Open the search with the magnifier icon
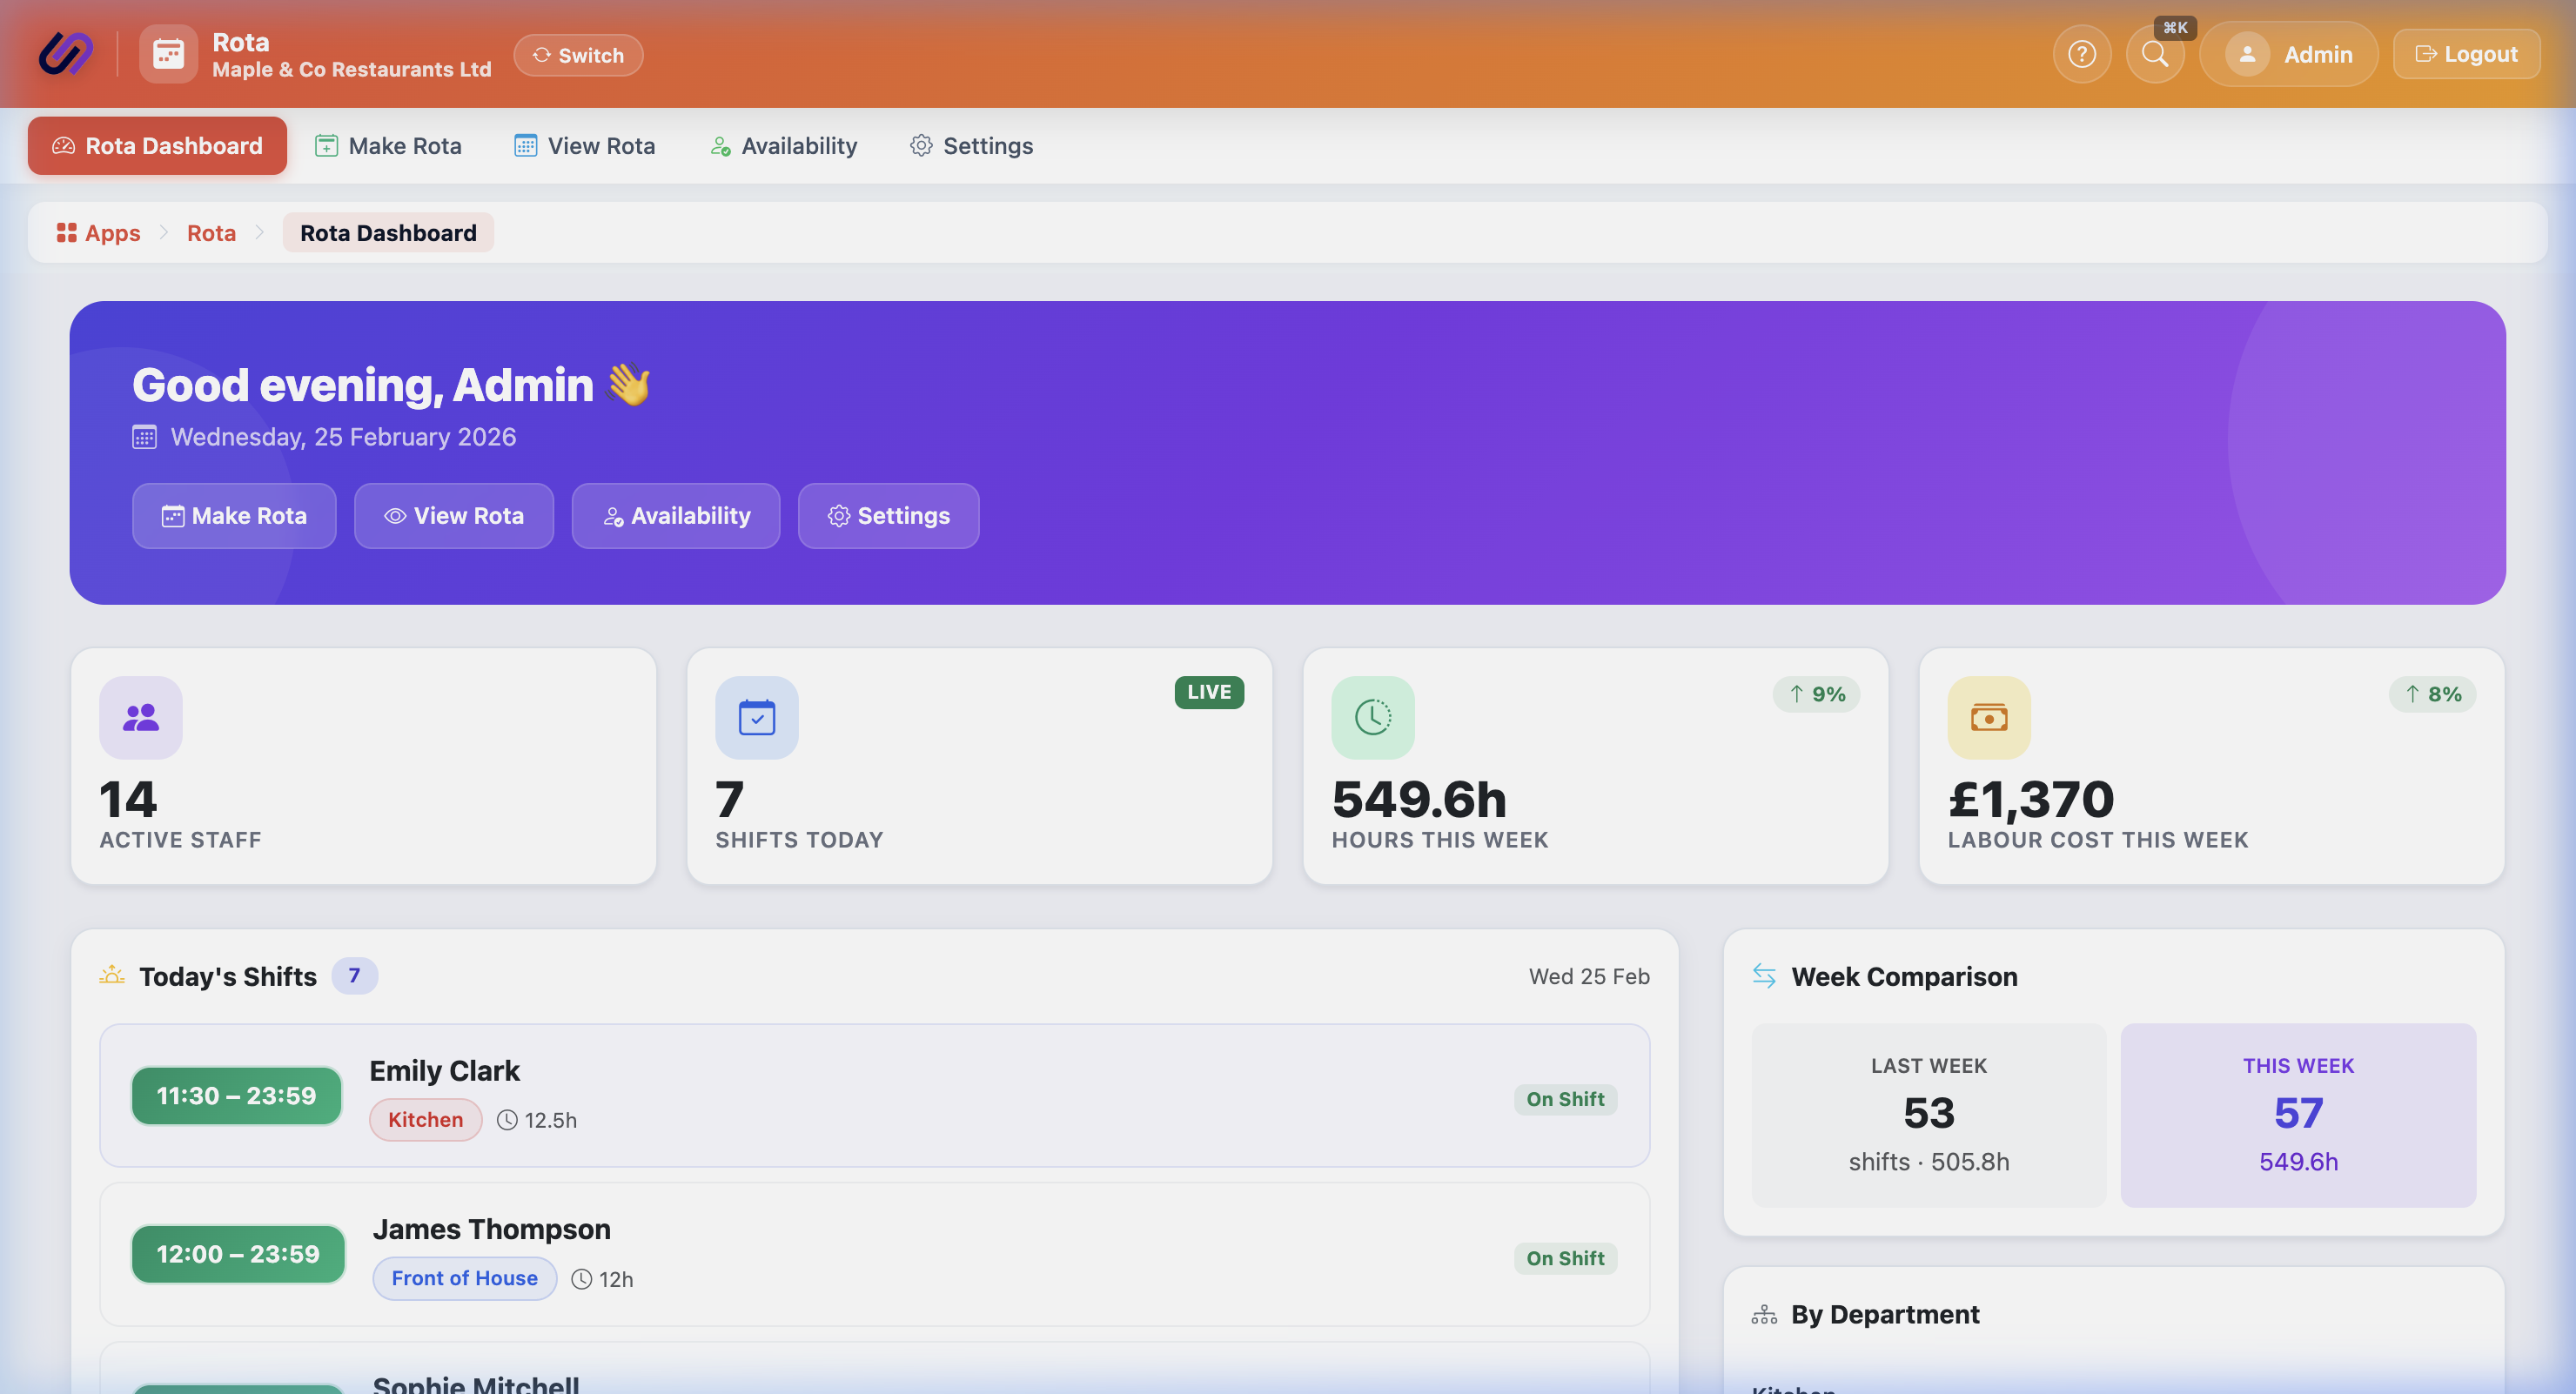This screenshot has height=1394, width=2576. (2155, 53)
